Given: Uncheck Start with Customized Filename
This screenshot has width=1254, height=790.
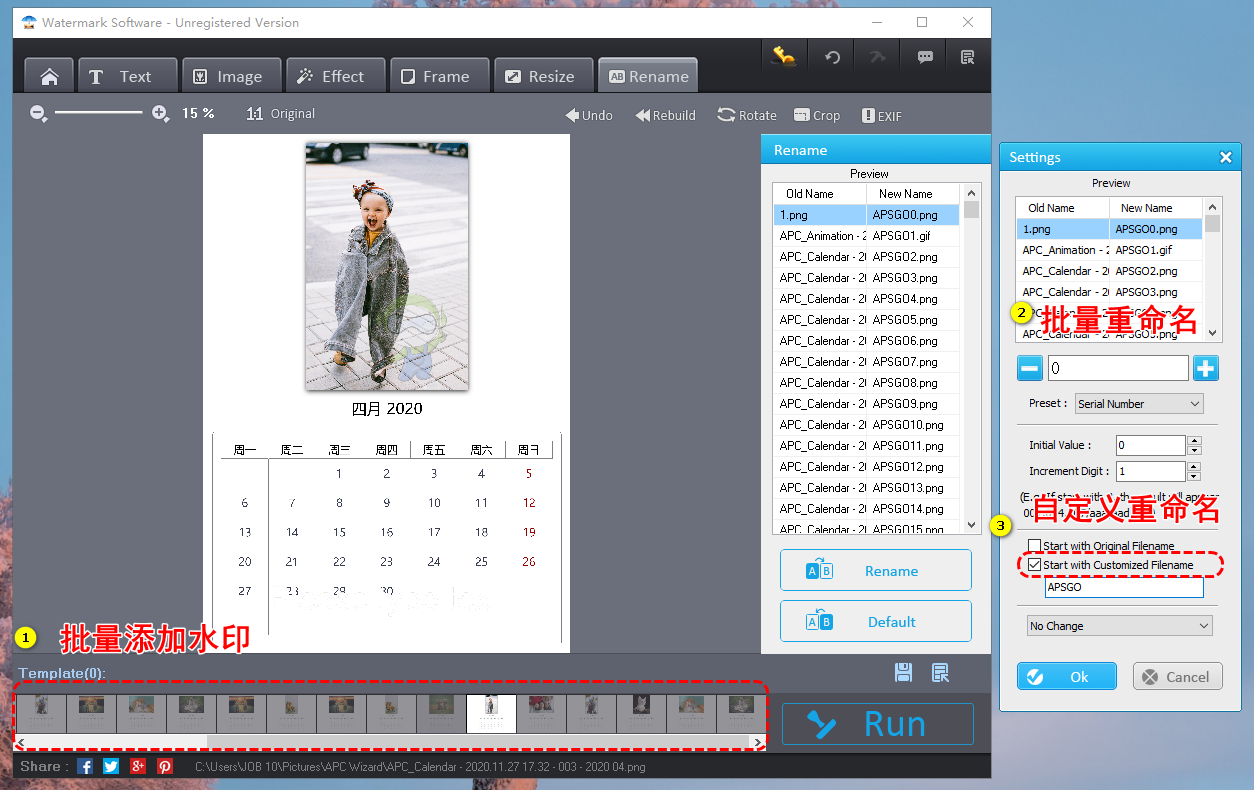Looking at the screenshot, I should tap(1035, 565).
